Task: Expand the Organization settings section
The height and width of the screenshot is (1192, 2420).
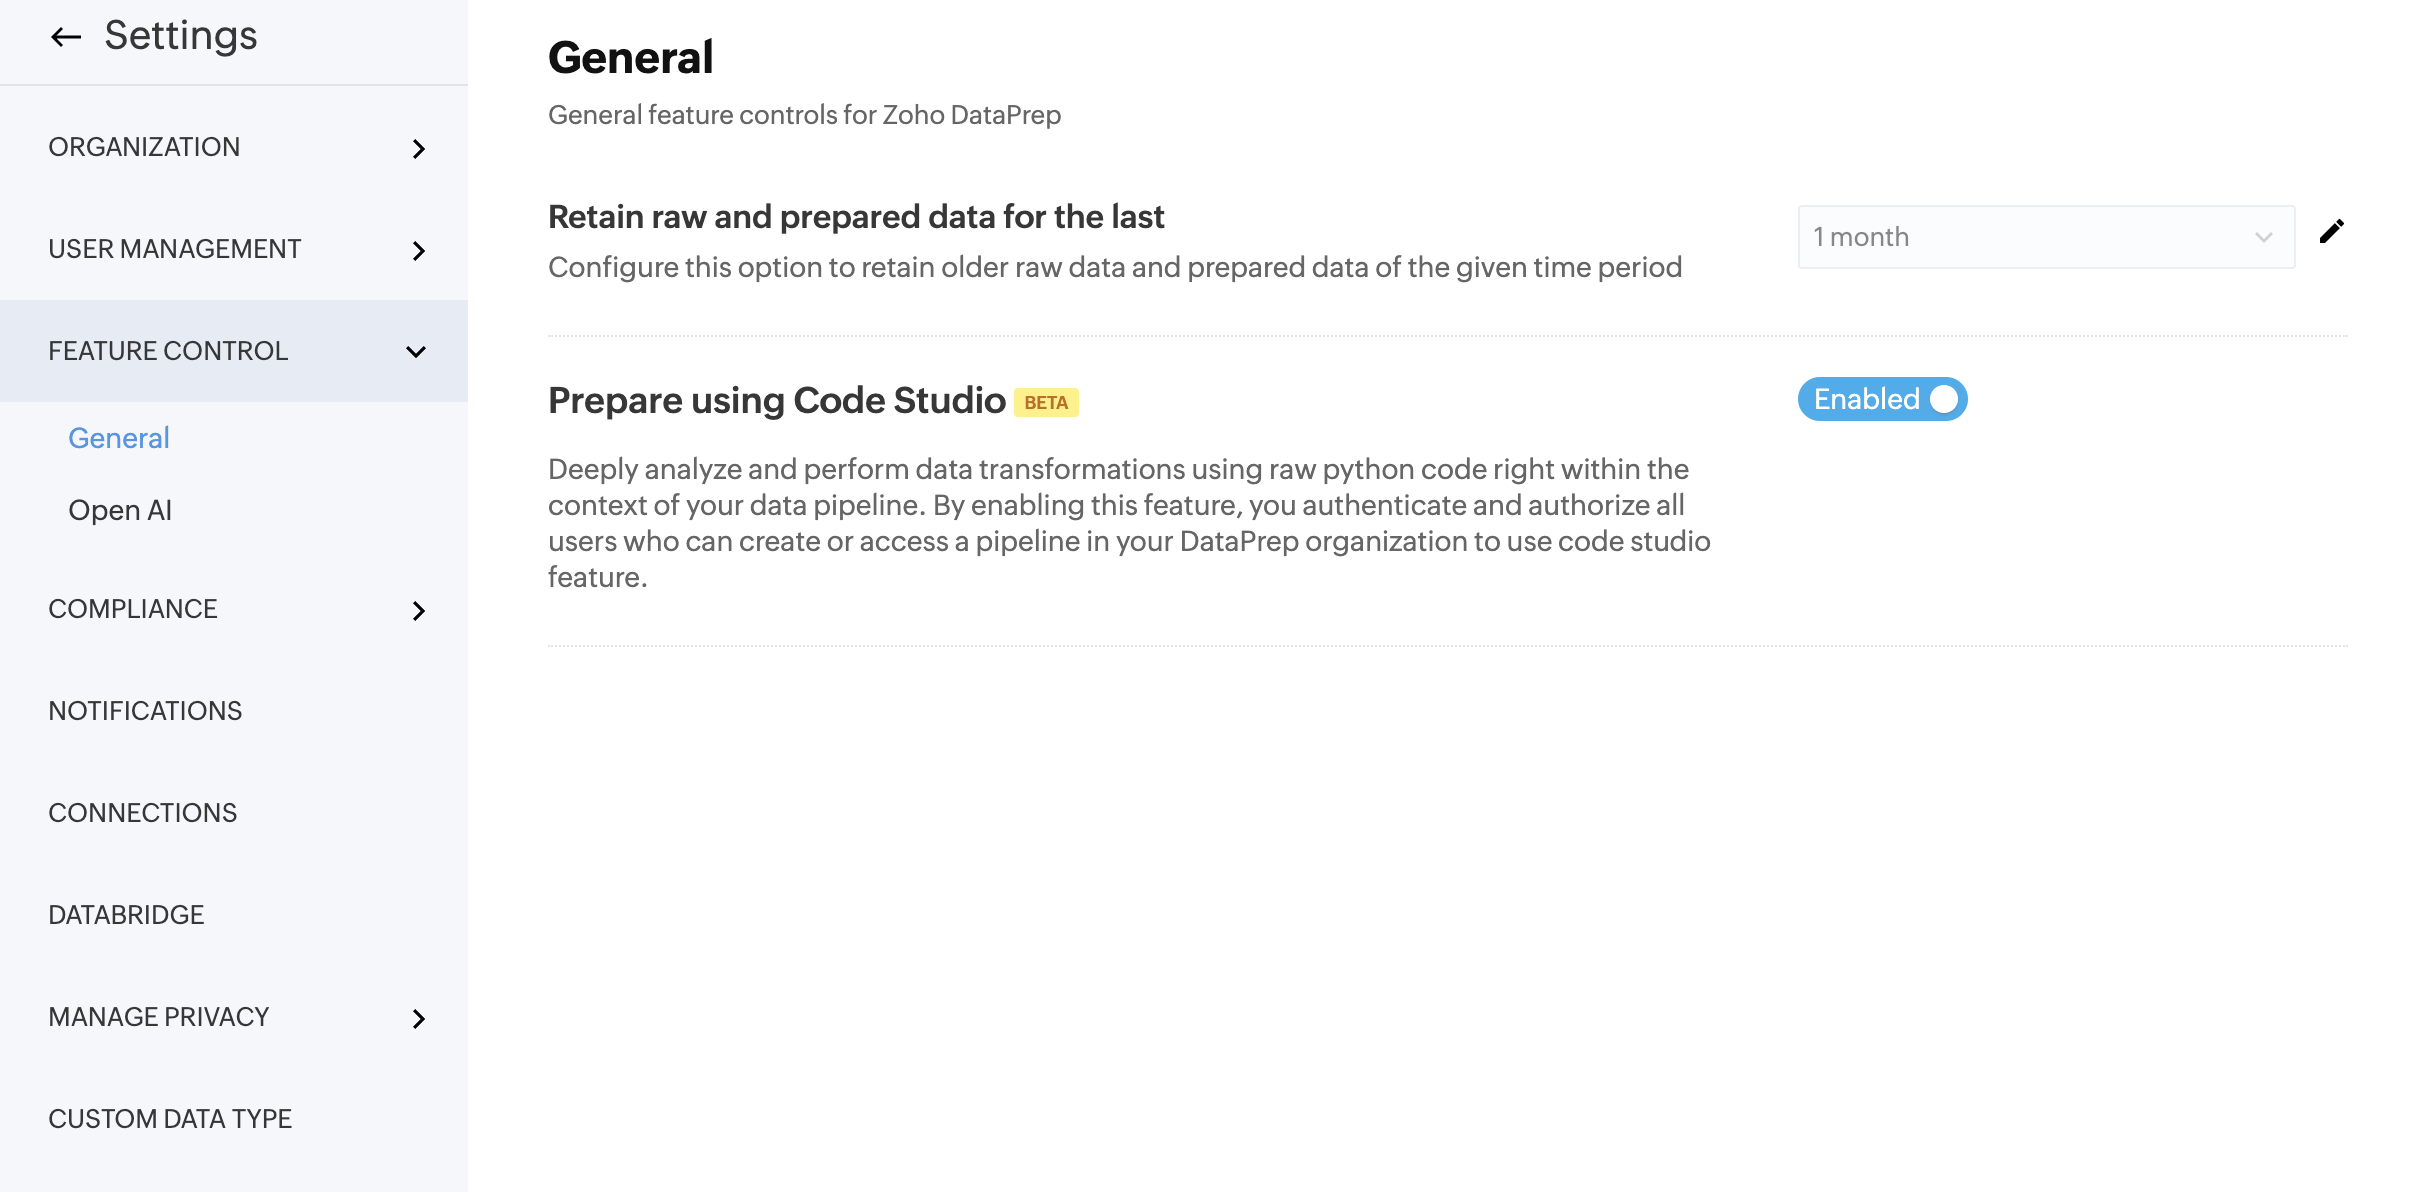Action: 144,147
